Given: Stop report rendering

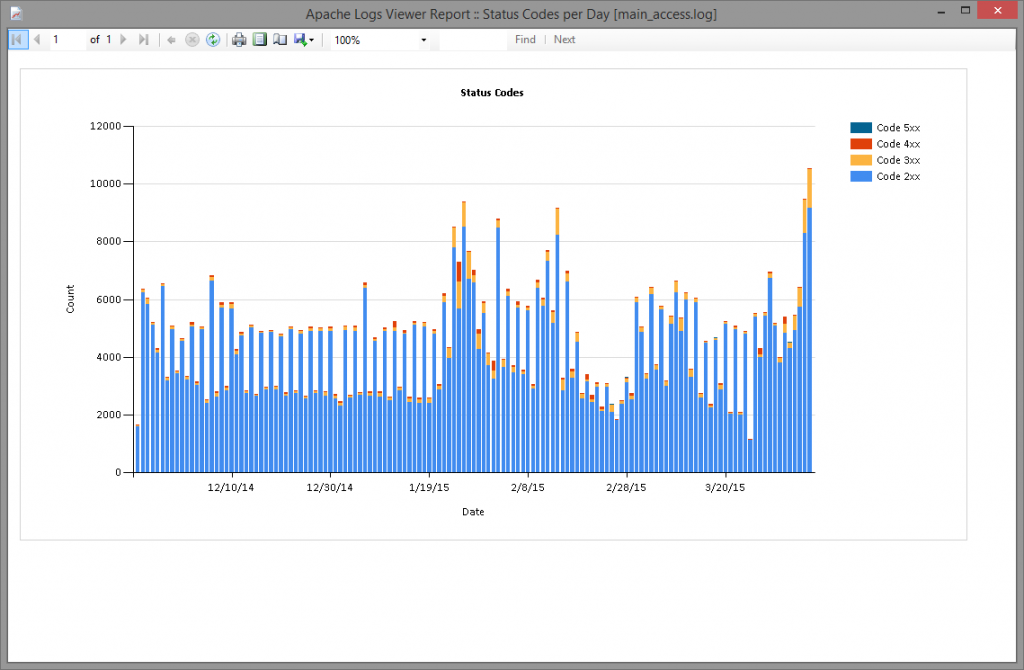Looking at the screenshot, I should [x=192, y=40].
